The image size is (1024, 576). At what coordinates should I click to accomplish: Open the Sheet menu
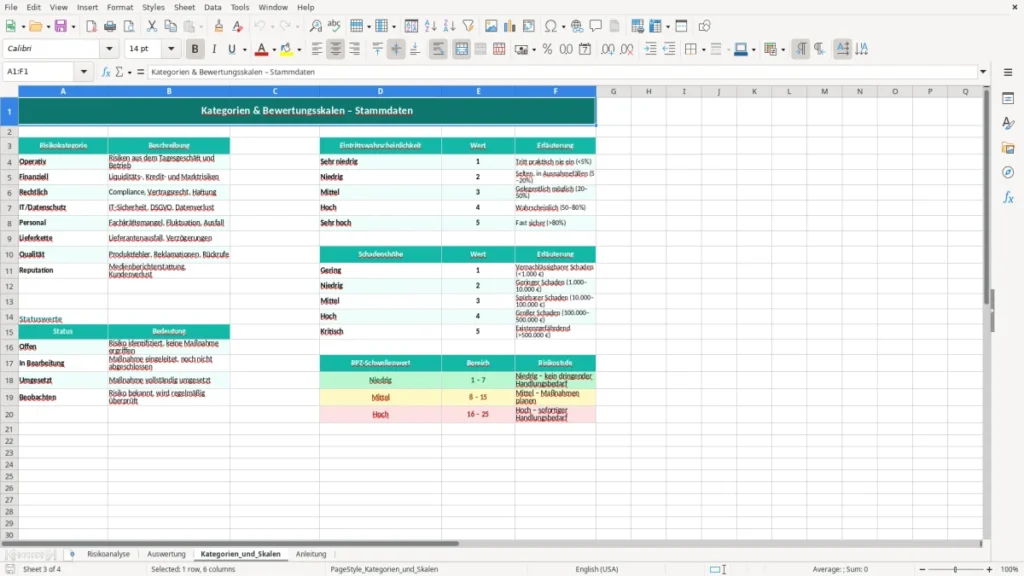pyautogui.click(x=184, y=7)
